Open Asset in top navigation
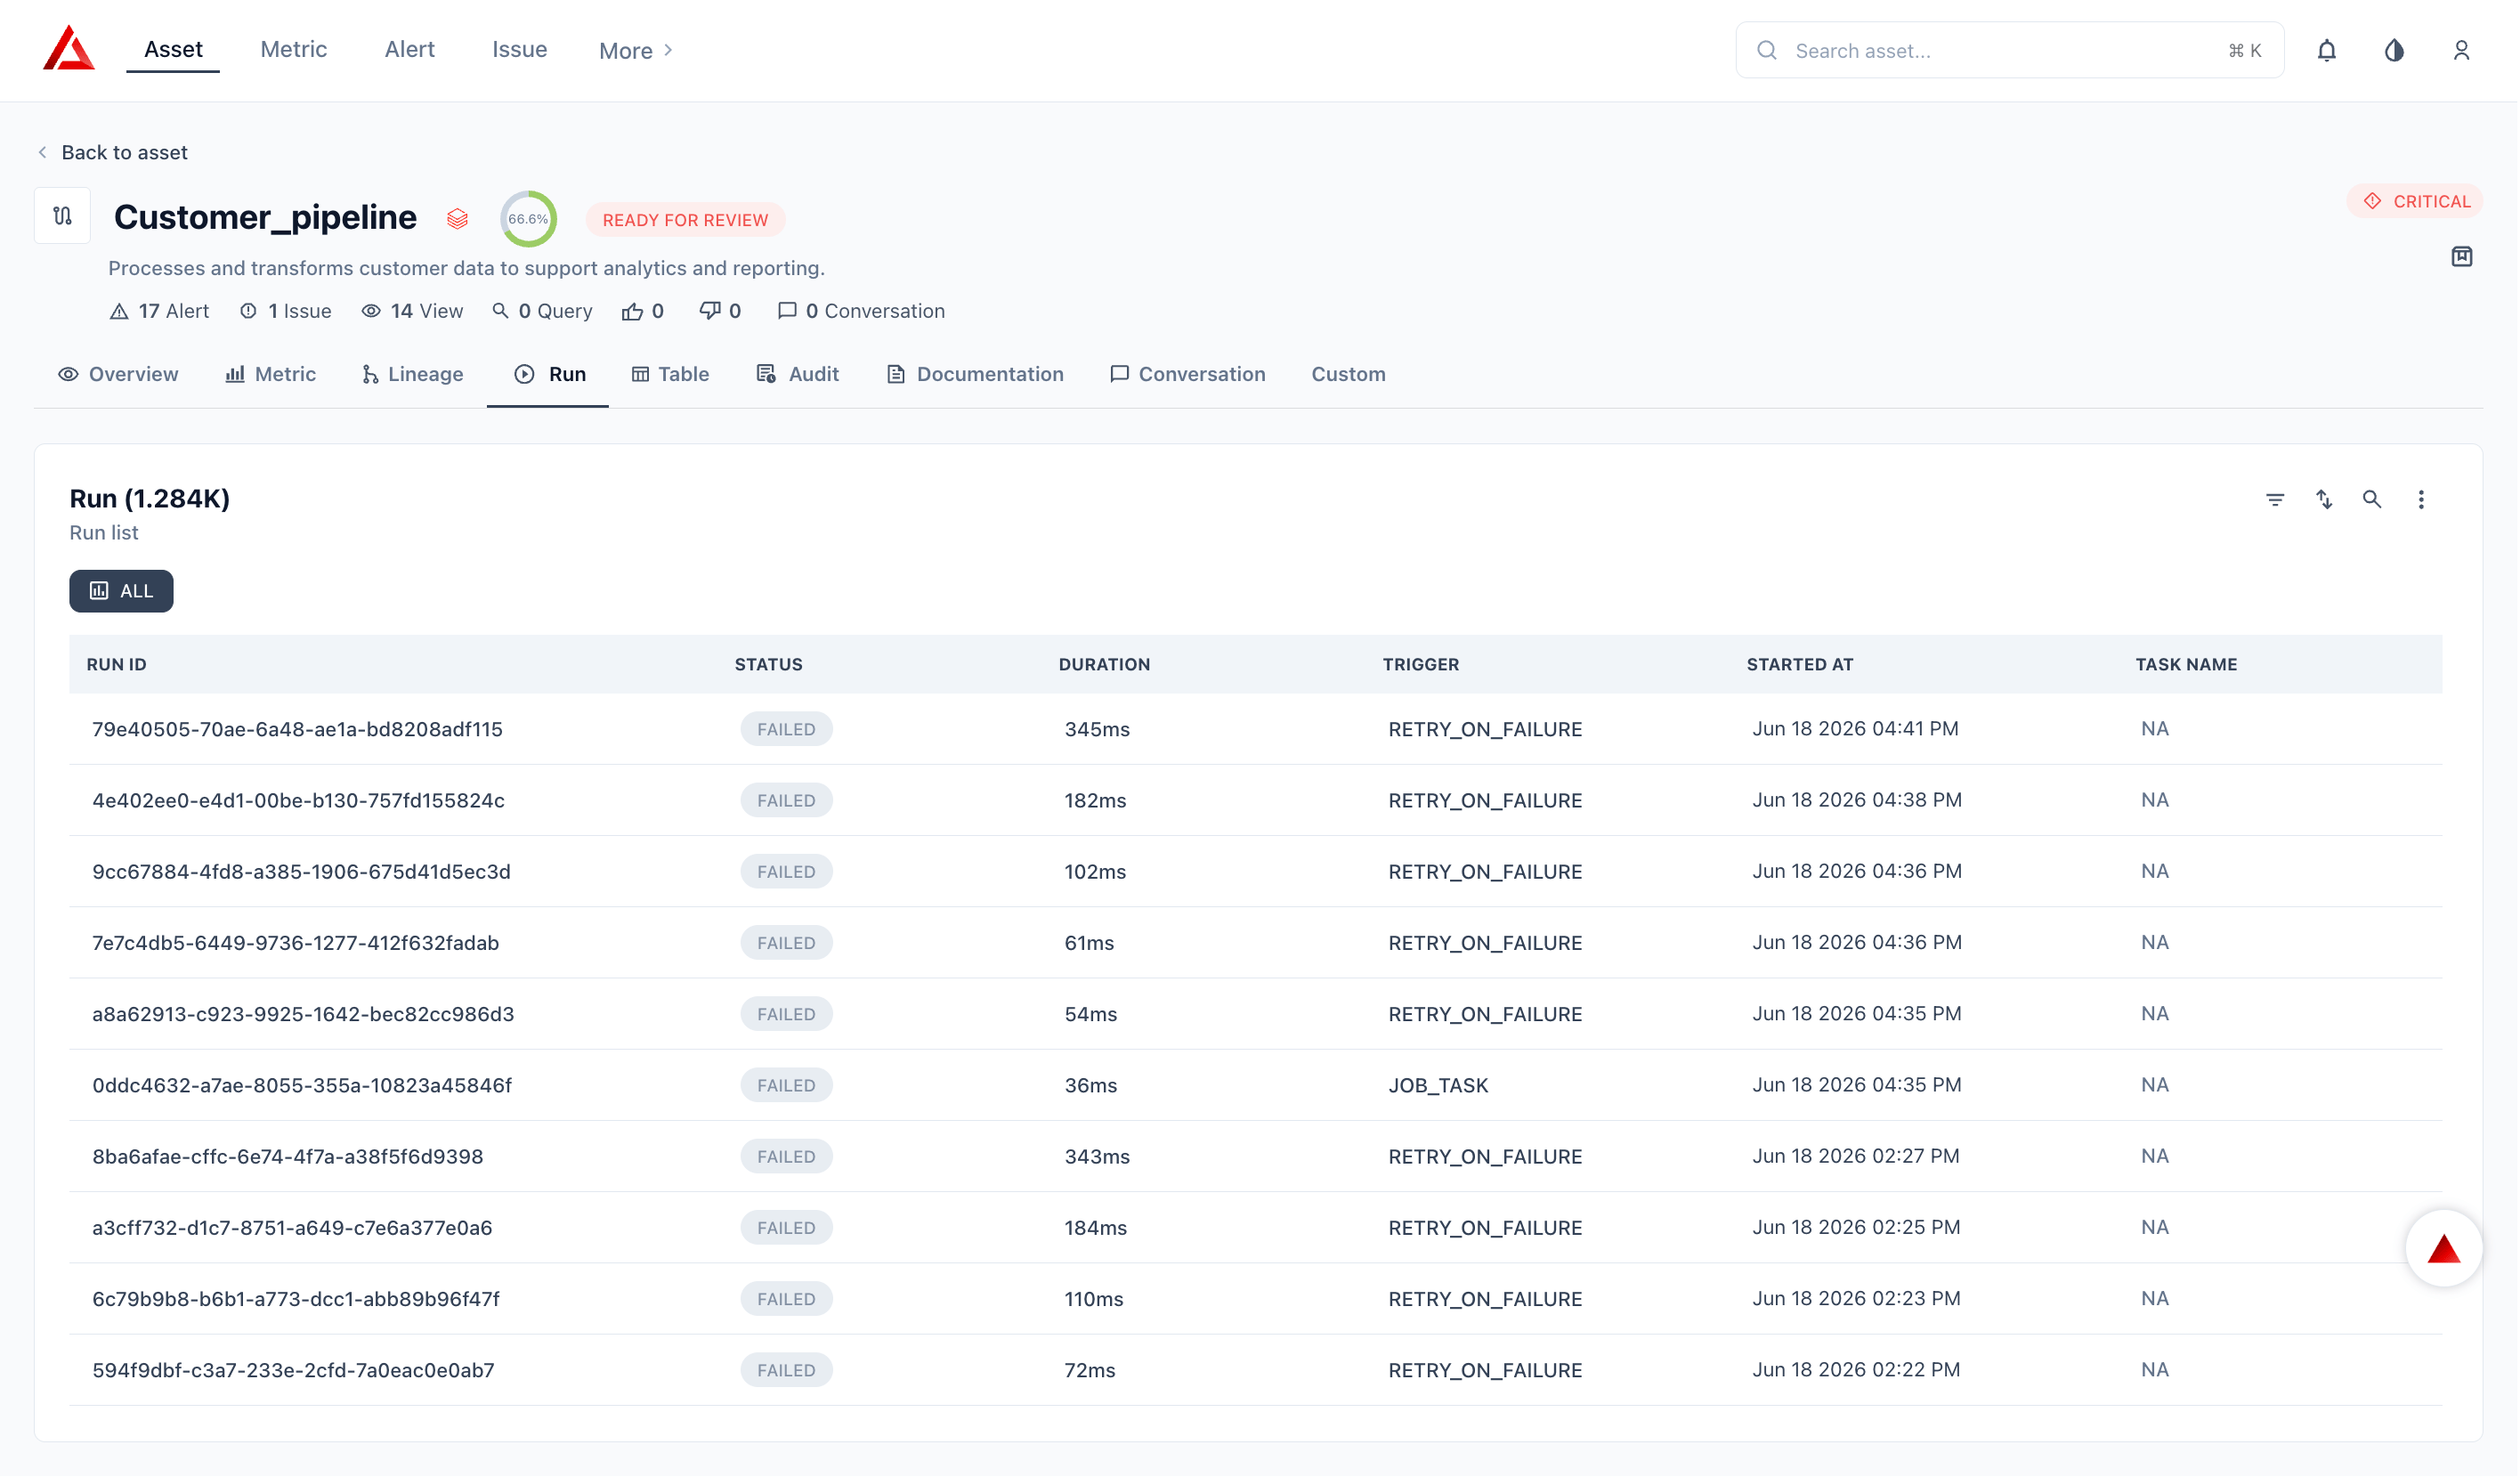This screenshot has width=2520, height=1477. [173, 49]
